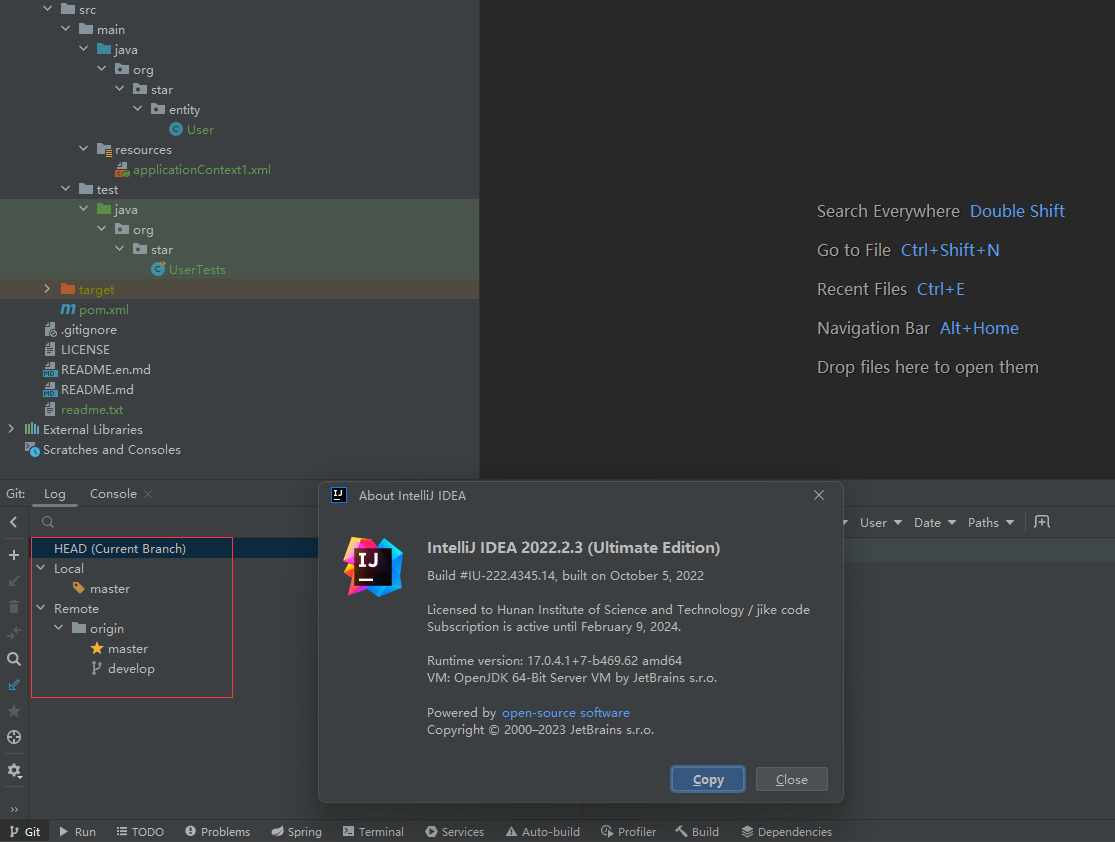Select the readme.txt file
The height and width of the screenshot is (842, 1115).
[x=92, y=410]
